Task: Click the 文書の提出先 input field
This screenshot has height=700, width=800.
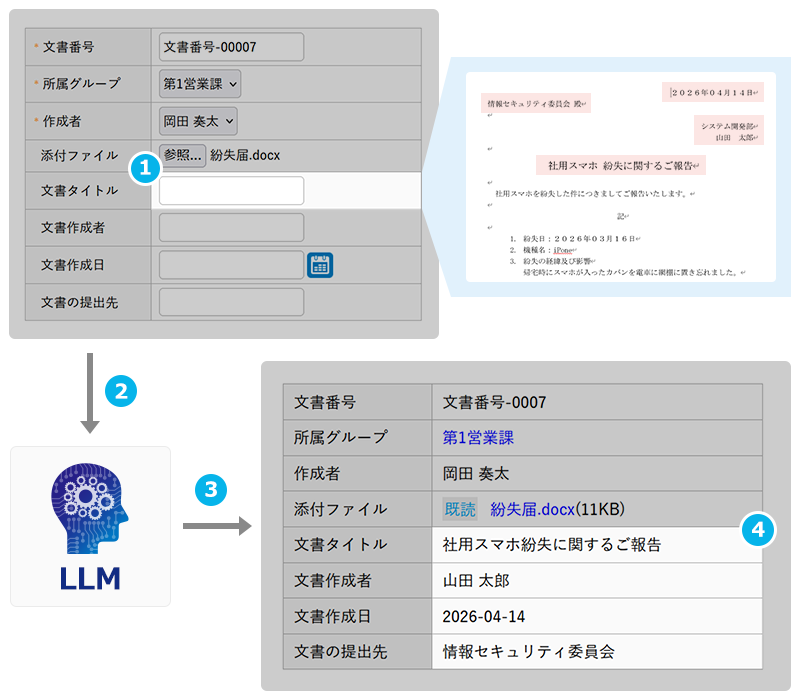Action: (x=231, y=302)
